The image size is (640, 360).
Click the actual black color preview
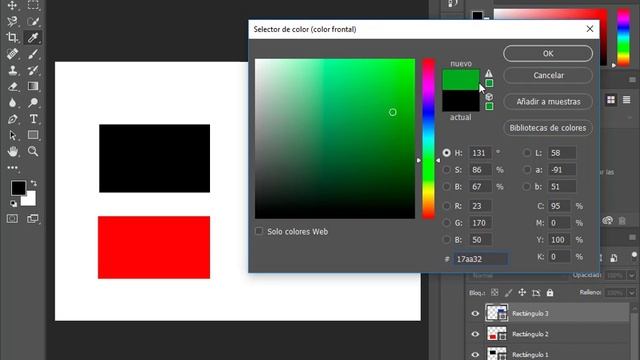coord(461,100)
